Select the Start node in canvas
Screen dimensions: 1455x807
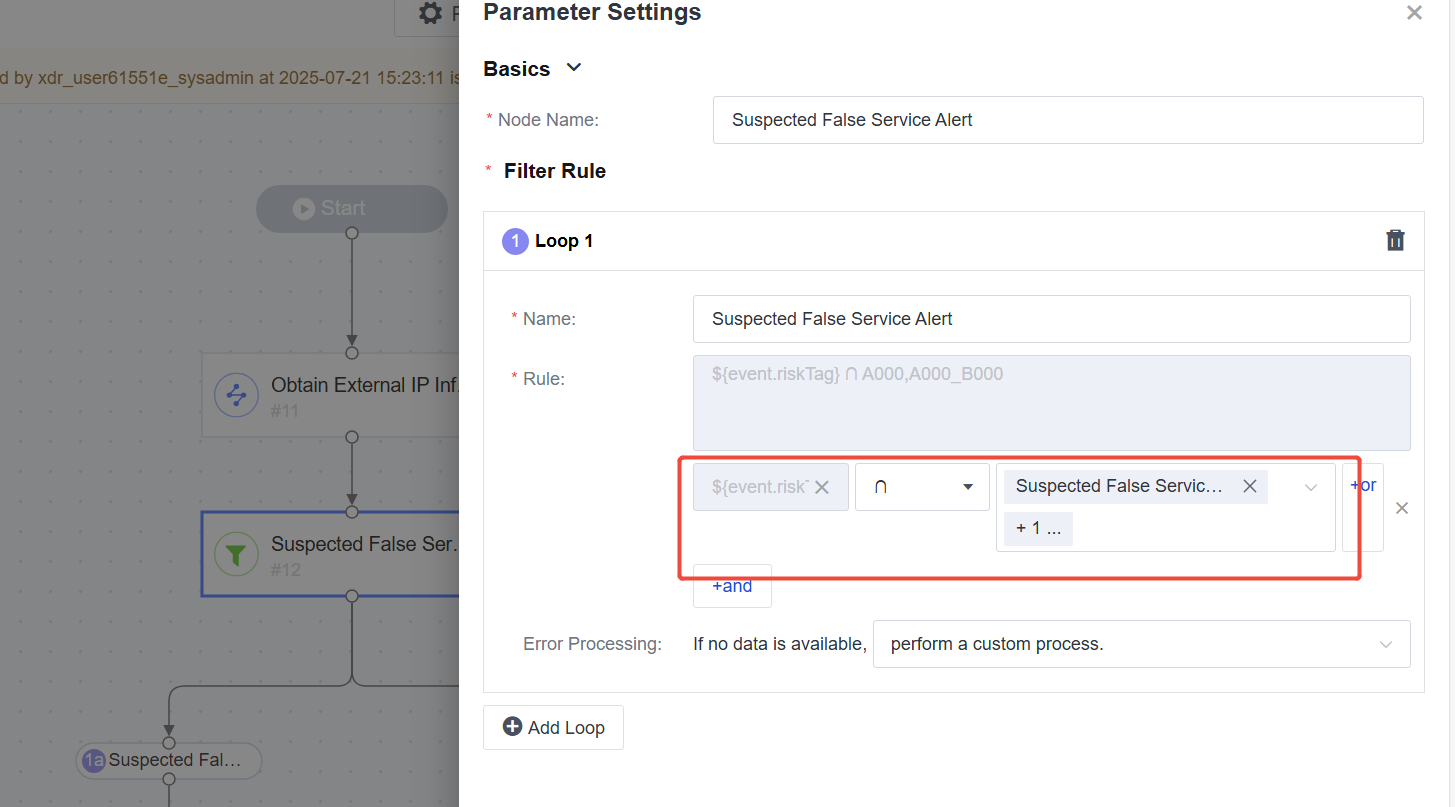tap(351, 208)
